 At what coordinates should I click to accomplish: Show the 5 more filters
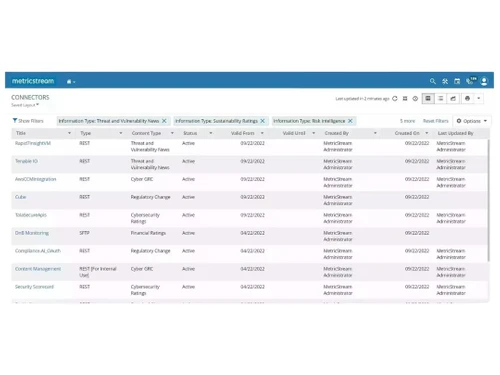tap(407, 121)
